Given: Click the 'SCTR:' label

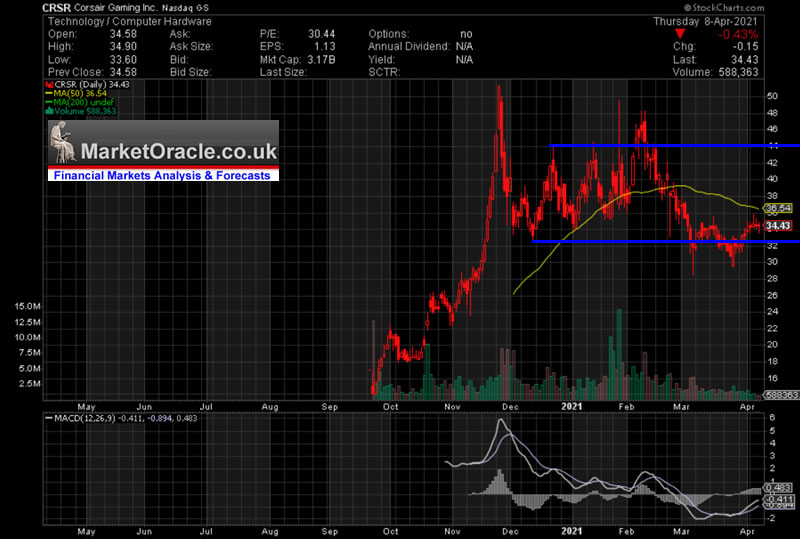Looking at the screenshot, I should click(x=384, y=72).
